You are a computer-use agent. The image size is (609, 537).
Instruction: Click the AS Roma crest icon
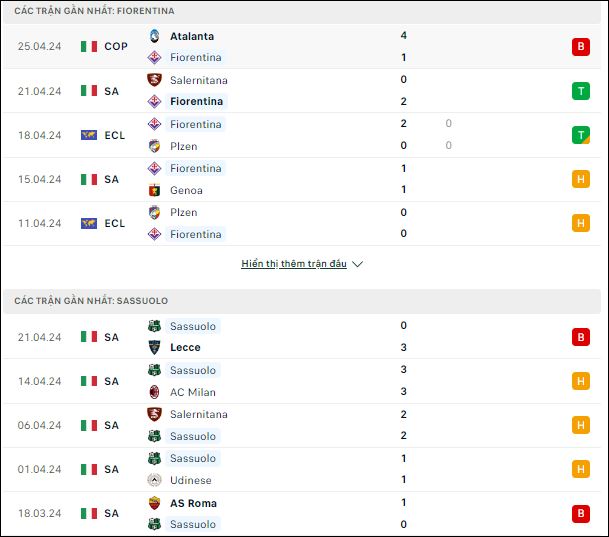[x=154, y=503]
